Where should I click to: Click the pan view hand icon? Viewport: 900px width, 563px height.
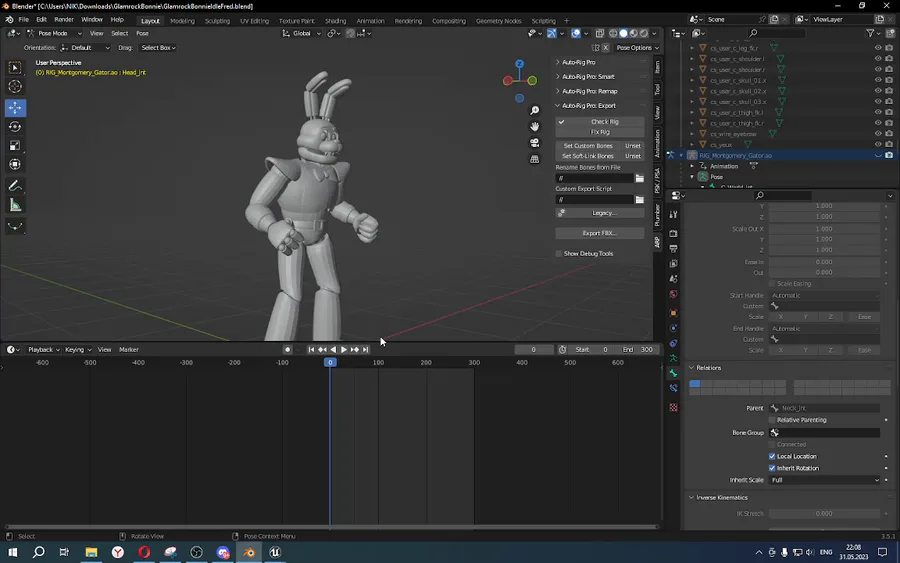[534, 126]
